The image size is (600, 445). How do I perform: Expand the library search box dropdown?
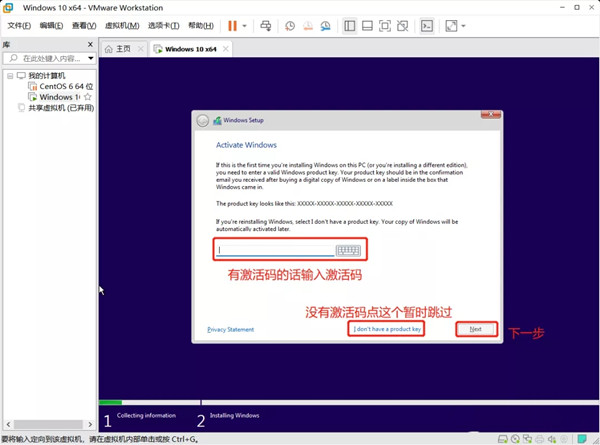pos(90,60)
